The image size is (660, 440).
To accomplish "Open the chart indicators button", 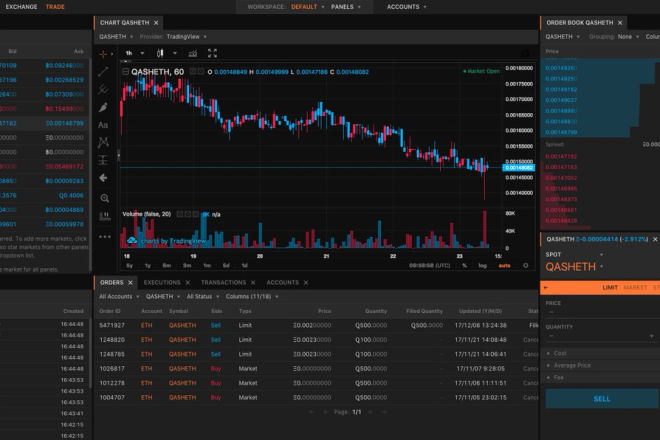I will [193, 53].
